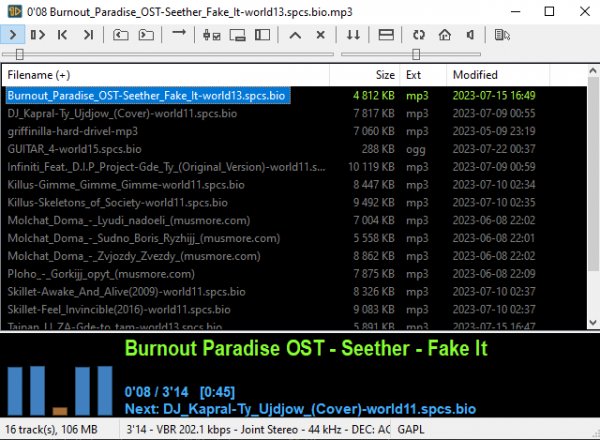Click the linear play mode arrow icon

click(178, 34)
